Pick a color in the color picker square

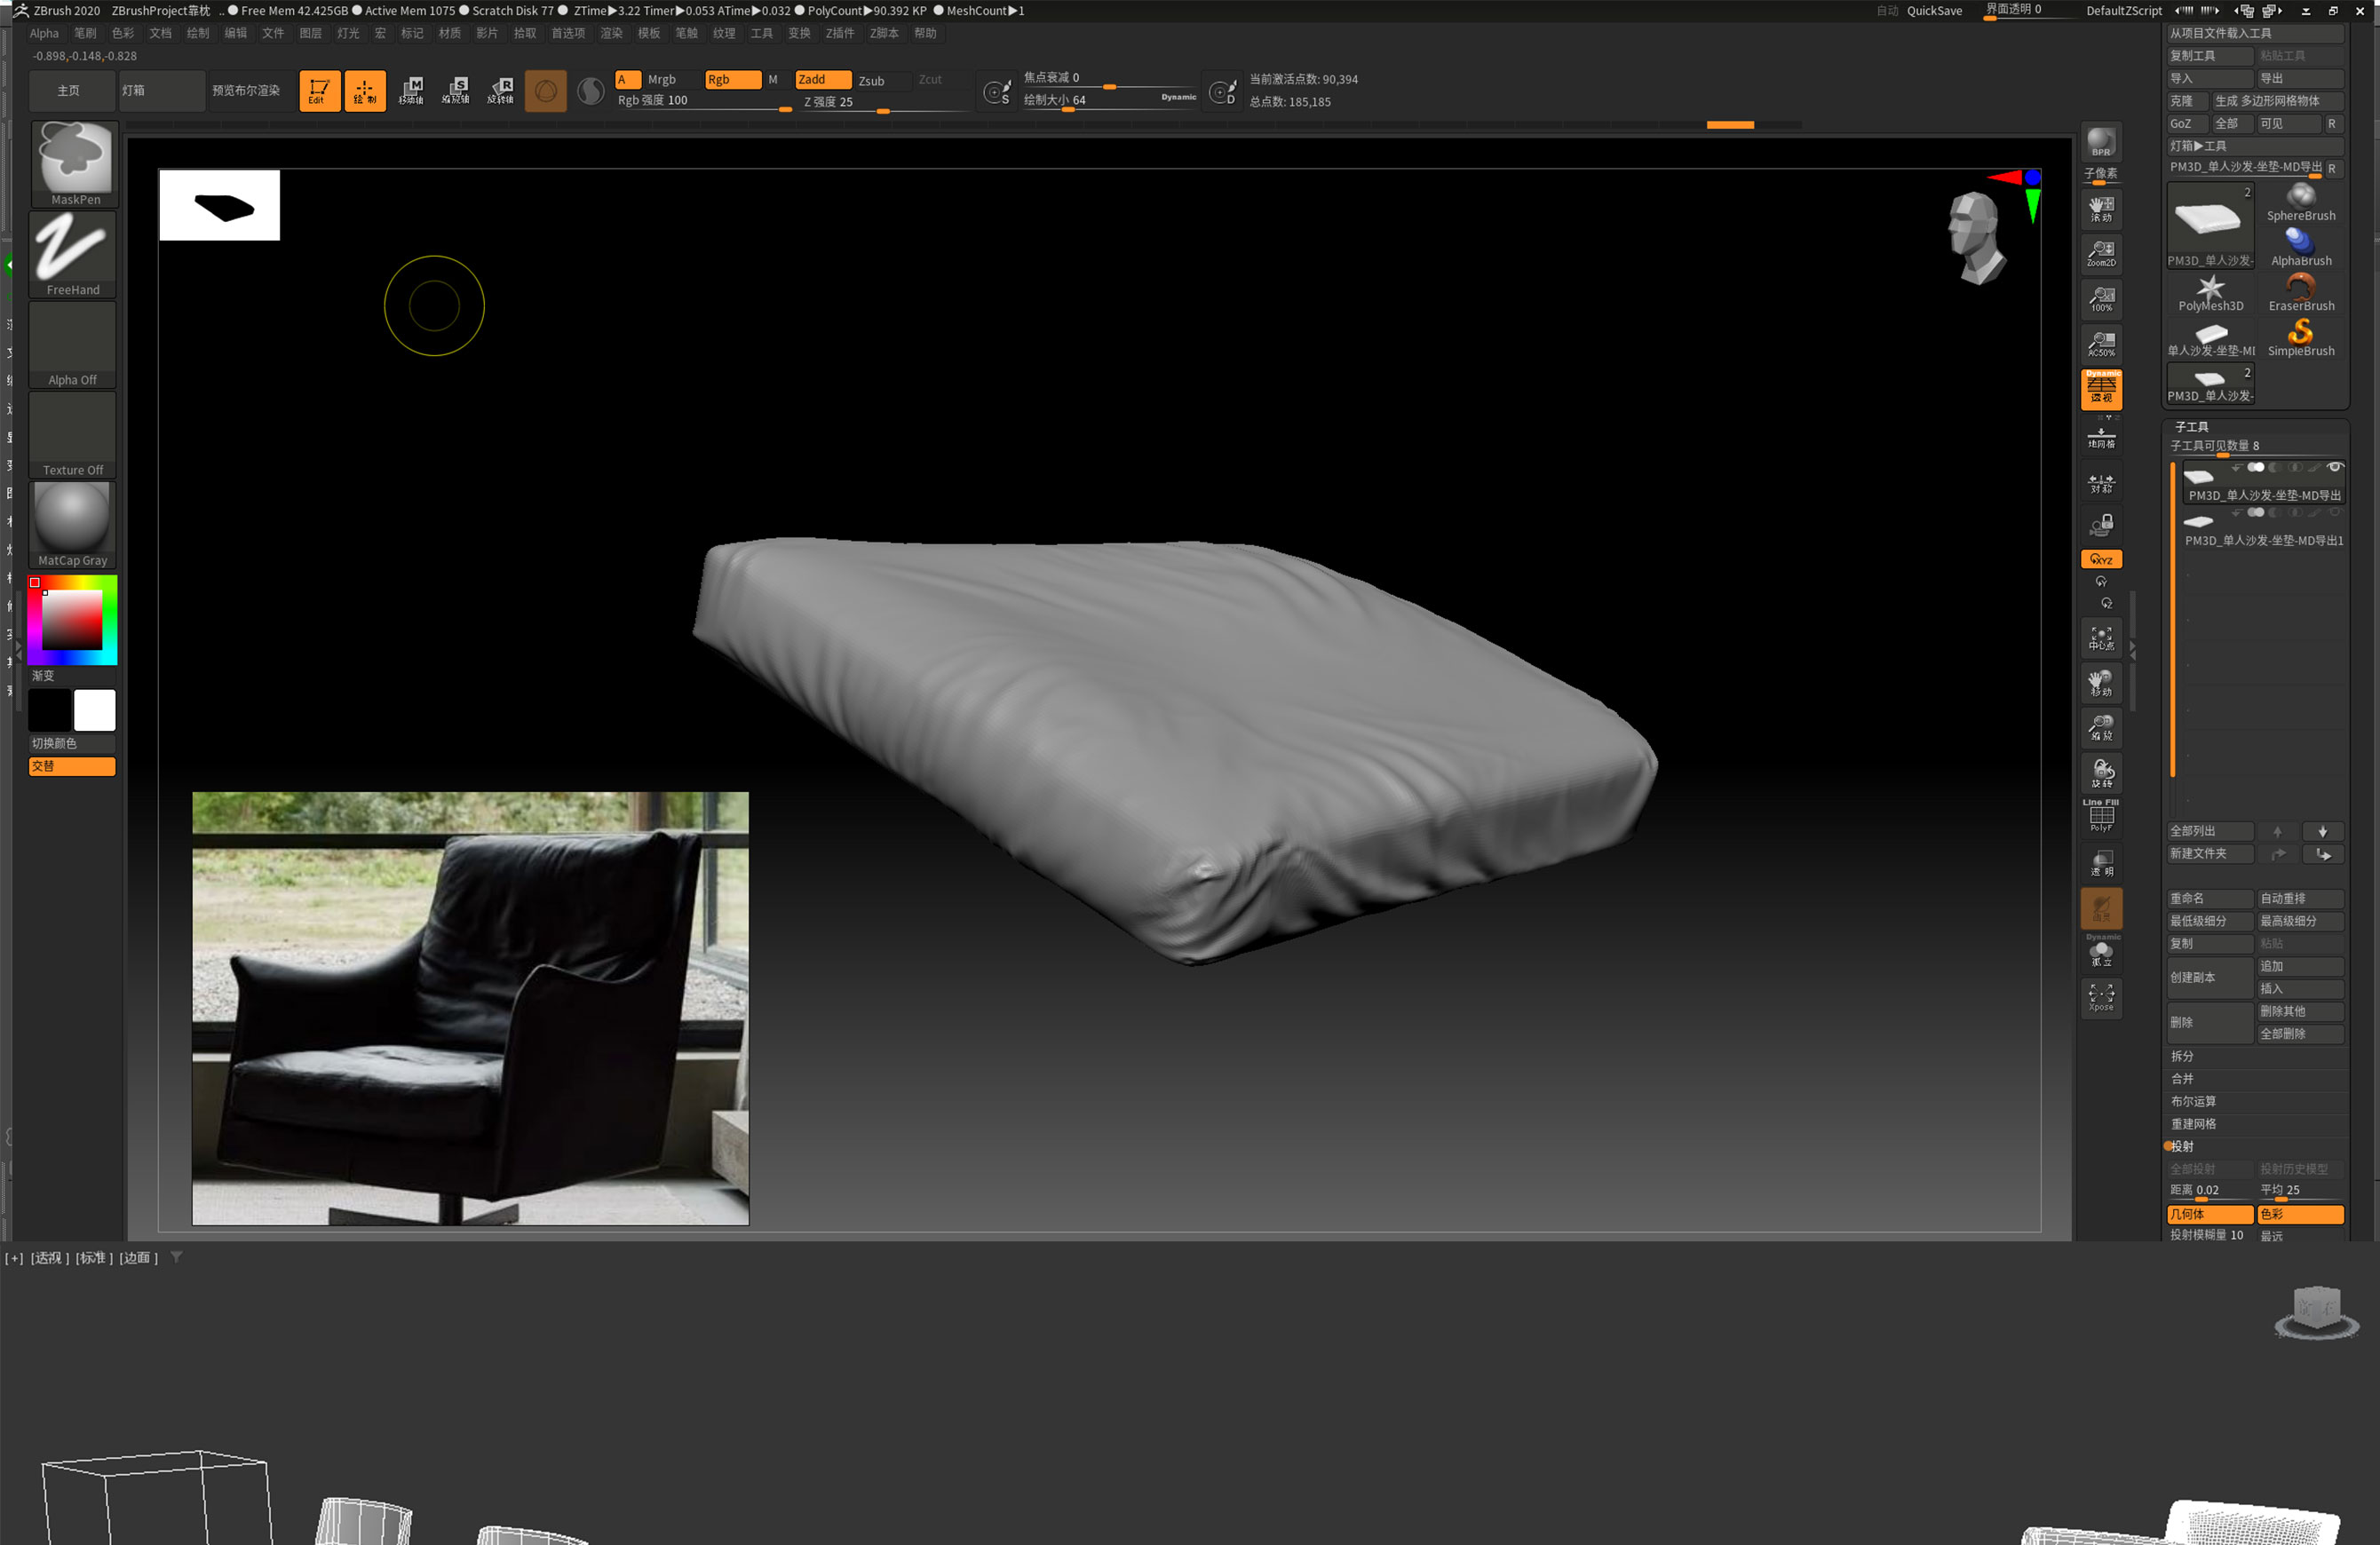coord(72,620)
